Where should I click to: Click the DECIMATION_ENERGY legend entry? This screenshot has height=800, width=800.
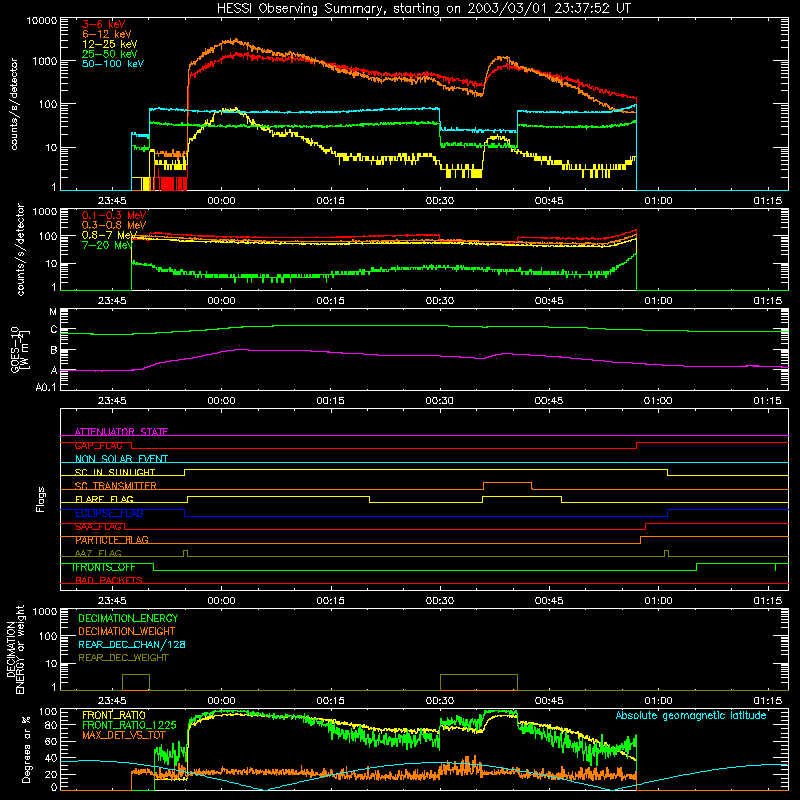coord(128,618)
